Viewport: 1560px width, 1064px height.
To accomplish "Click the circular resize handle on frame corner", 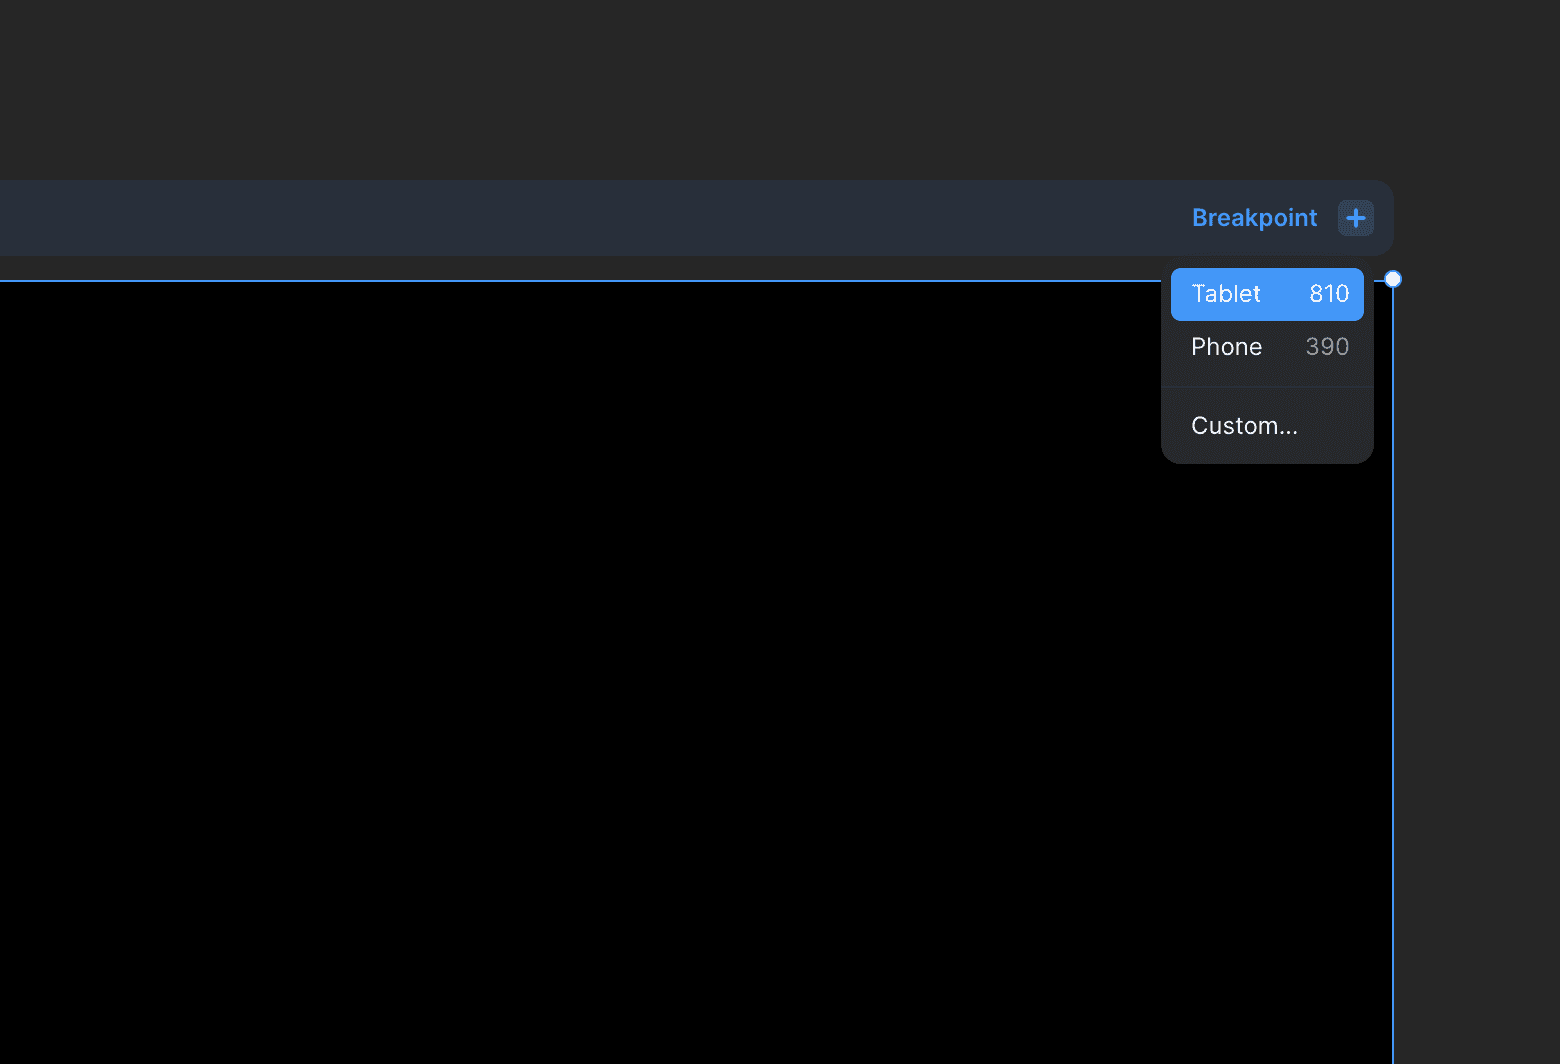I will pyautogui.click(x=1392, y=279).
